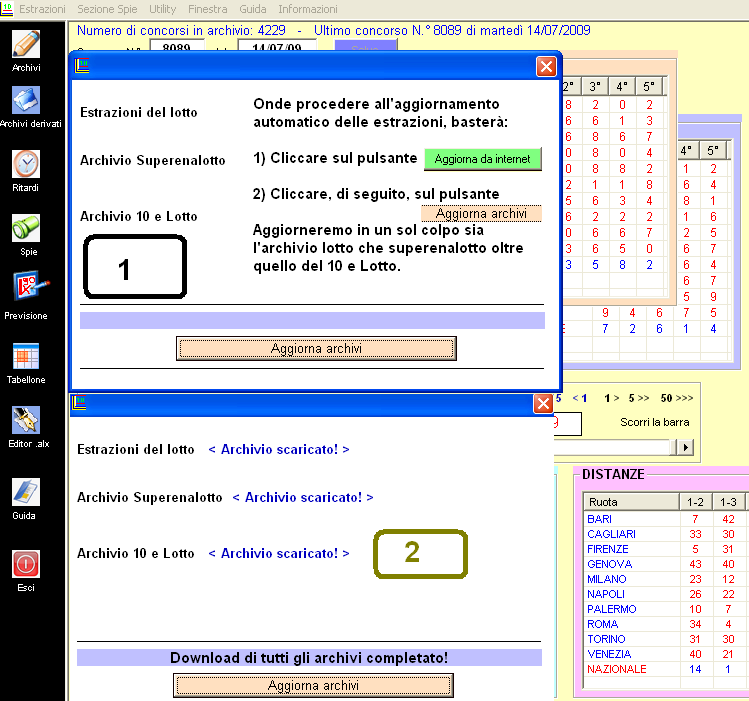The width and height of the screenshot is (749, 701).
Task: Open the Finestra menu
Action: pos(207,9)
